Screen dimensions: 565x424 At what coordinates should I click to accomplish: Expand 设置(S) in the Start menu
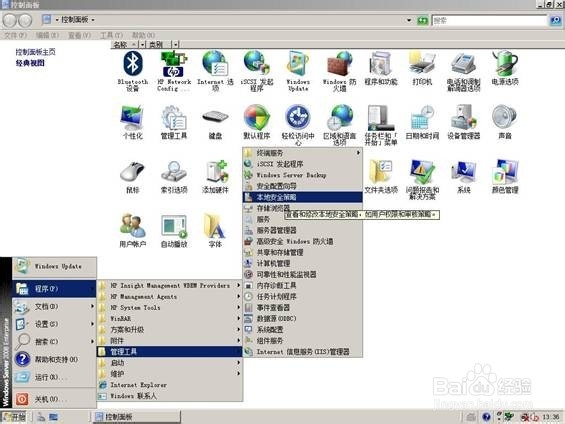pyautogui.click(x=54, y=324)
